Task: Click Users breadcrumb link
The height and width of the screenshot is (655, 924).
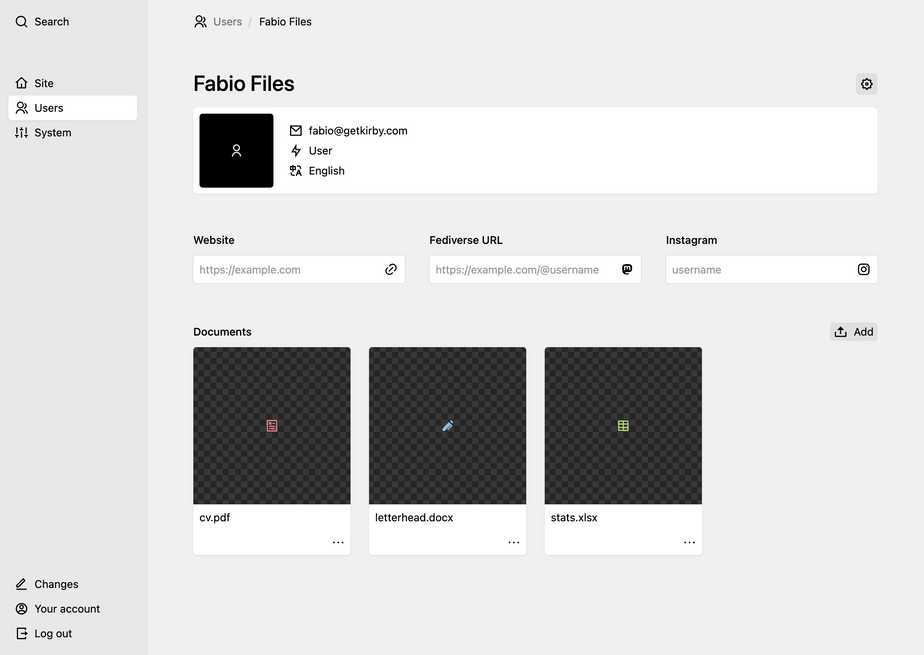Action: pyautogui.click(x=227, y=22)
